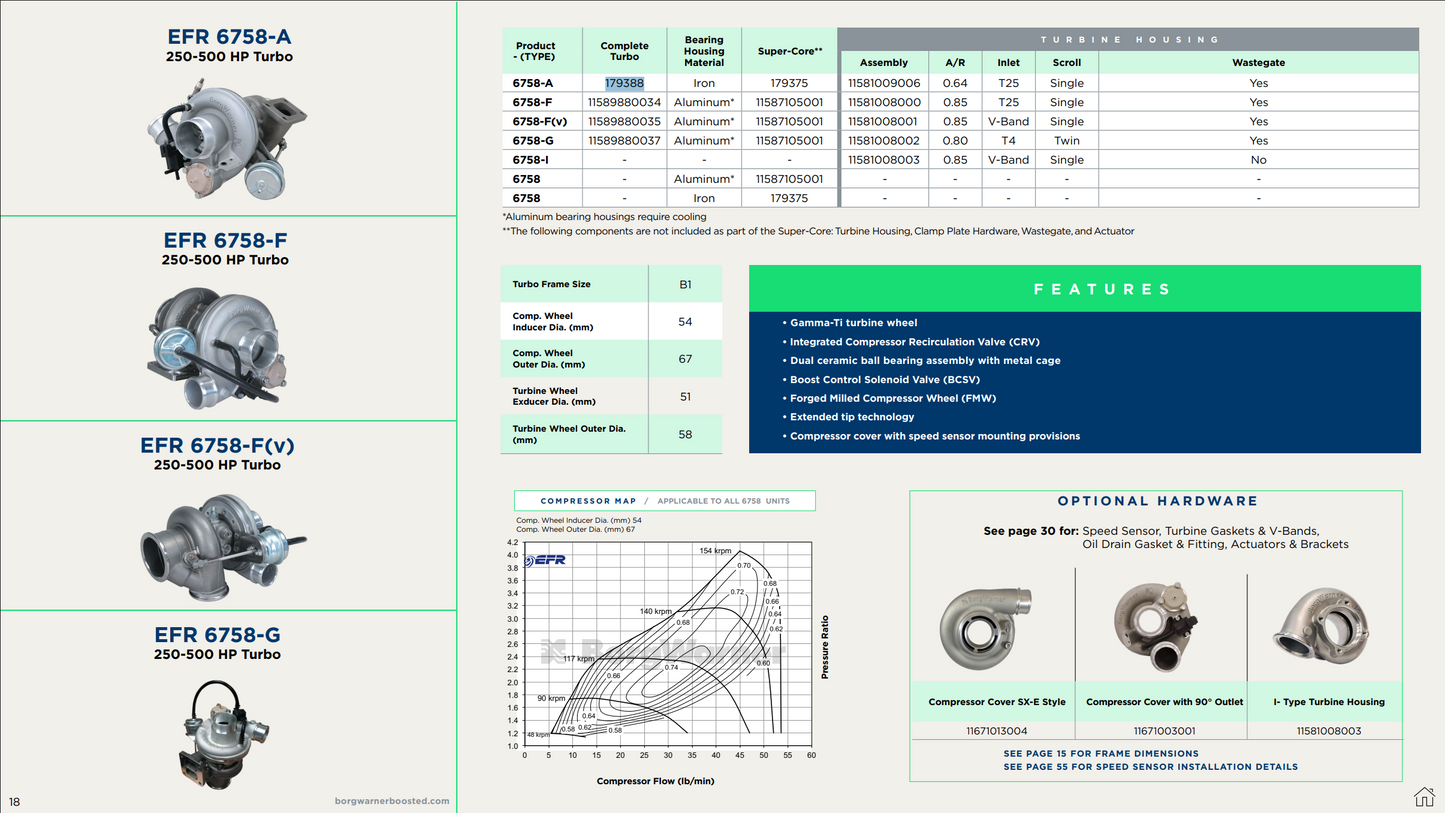
Task: Follow the 'See page 55 for speed sensor installation details' reference
Action: (x=1150, y=767)
